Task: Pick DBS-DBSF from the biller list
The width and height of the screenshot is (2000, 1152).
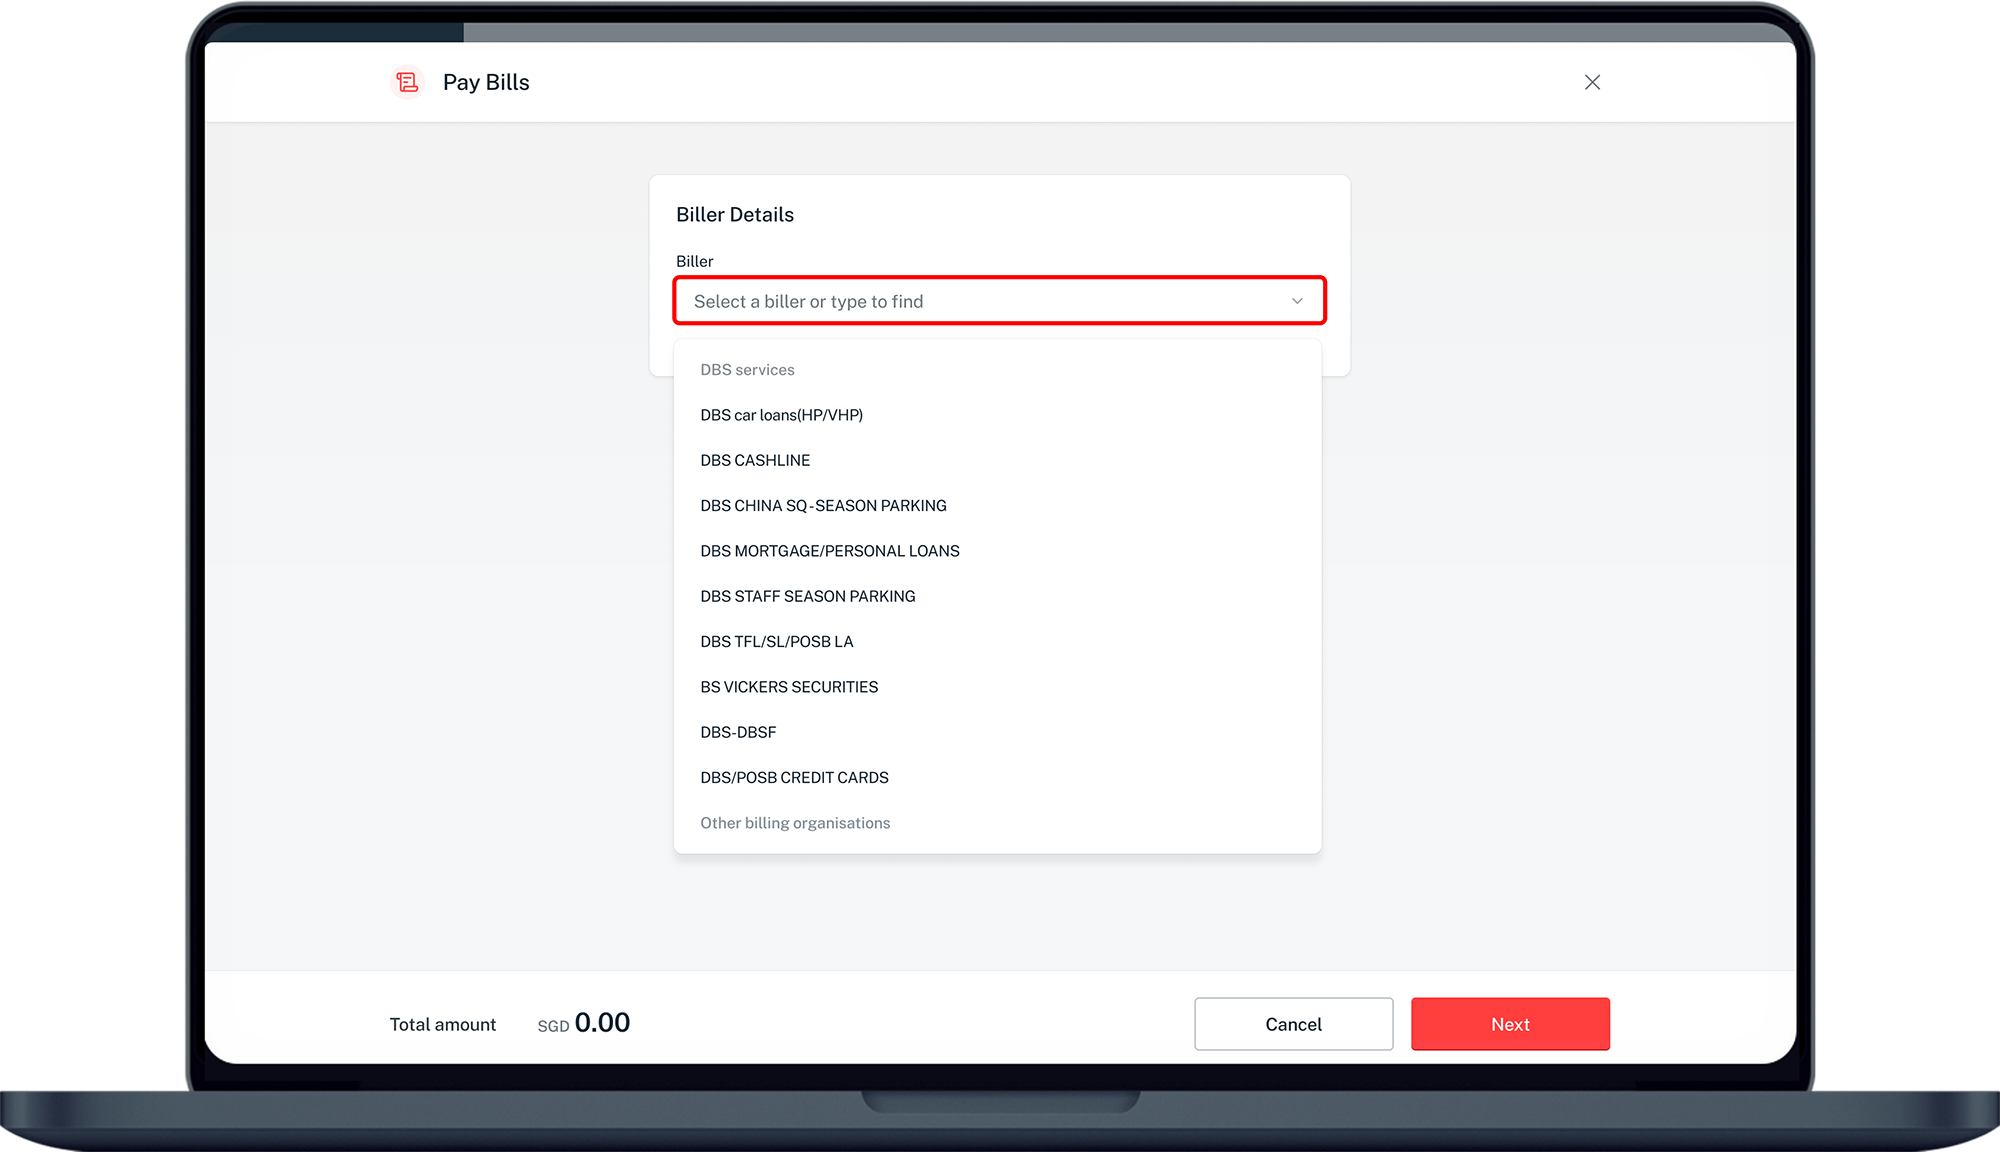Action: click(x=738, y=732)
